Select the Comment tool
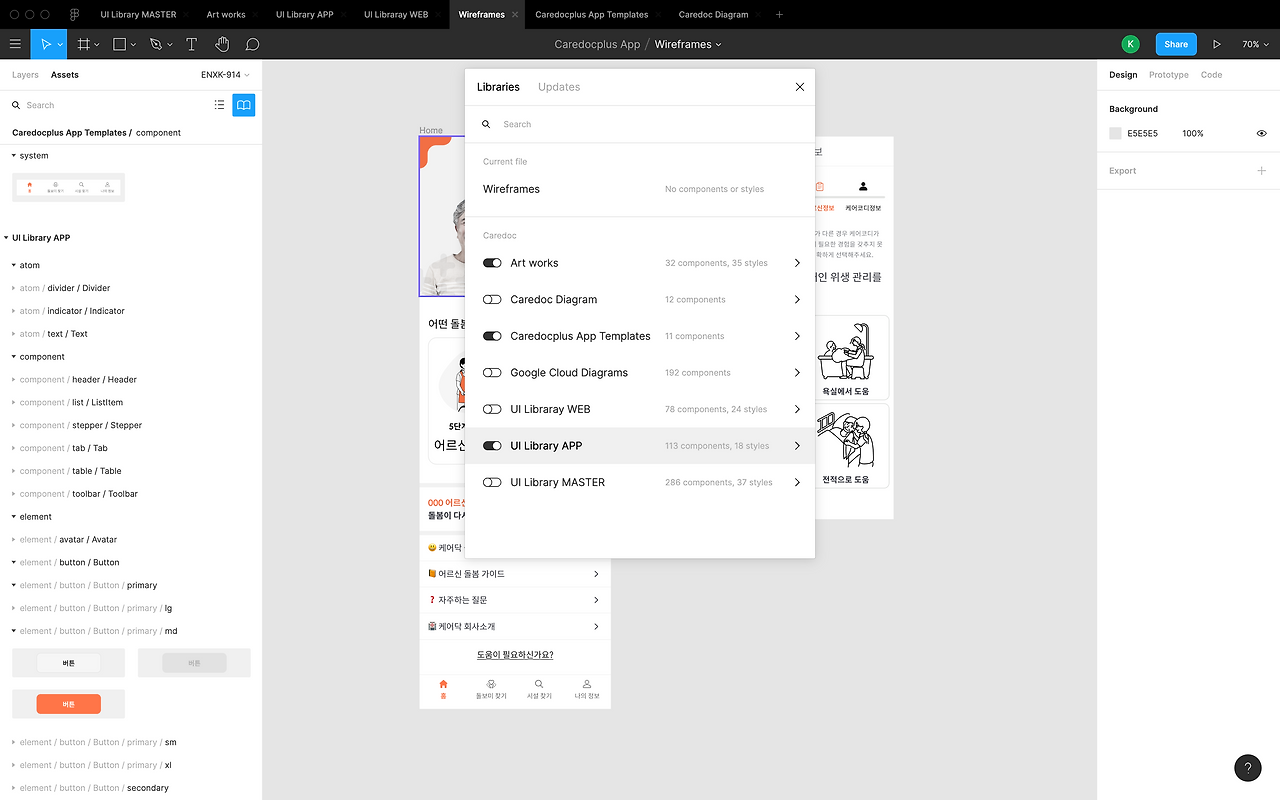This screenshot has width=1280, height=800. 252,44
